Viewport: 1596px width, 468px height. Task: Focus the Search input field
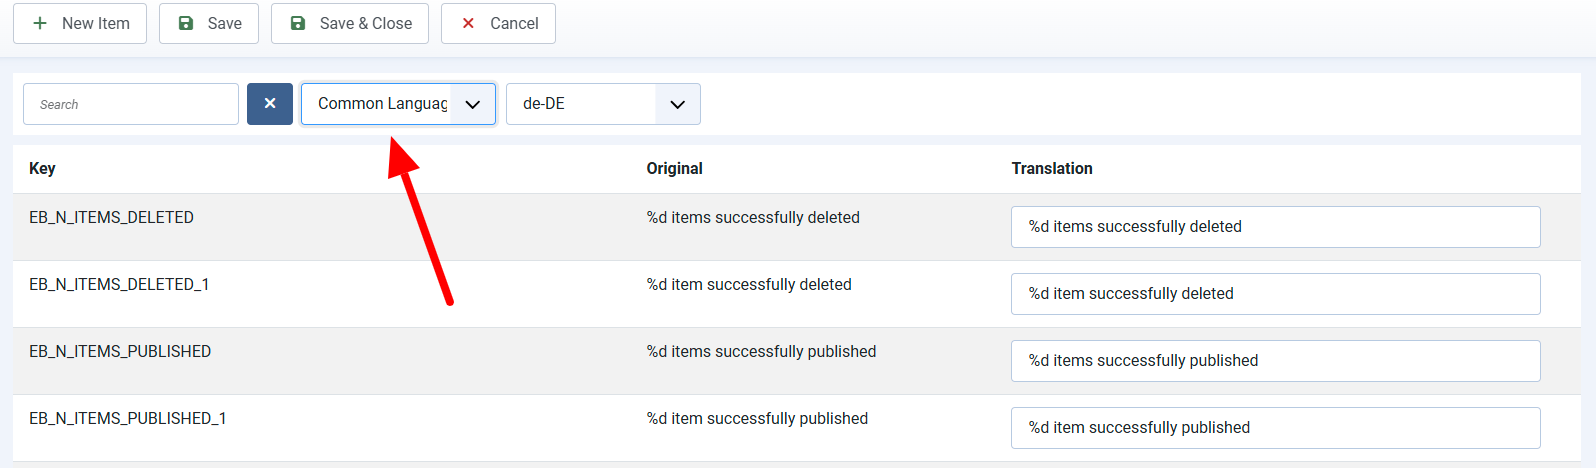[x=131, y=104]
